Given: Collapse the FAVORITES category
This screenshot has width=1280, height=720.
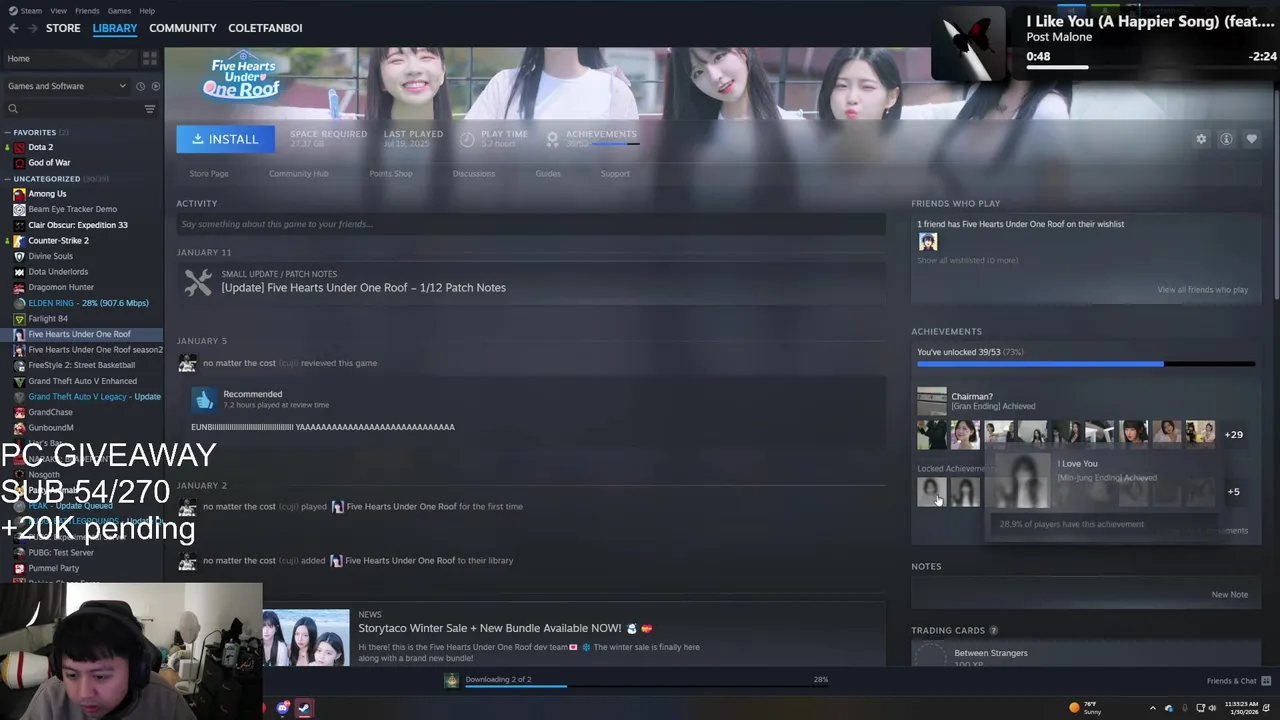Looking at the screenshot, I should pos(7,132).
